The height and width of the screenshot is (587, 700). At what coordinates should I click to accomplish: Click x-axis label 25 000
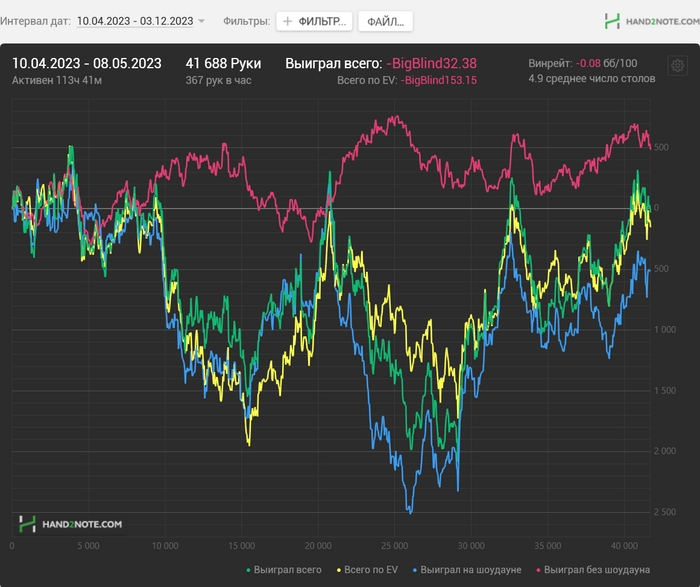(x=395, y=545)
